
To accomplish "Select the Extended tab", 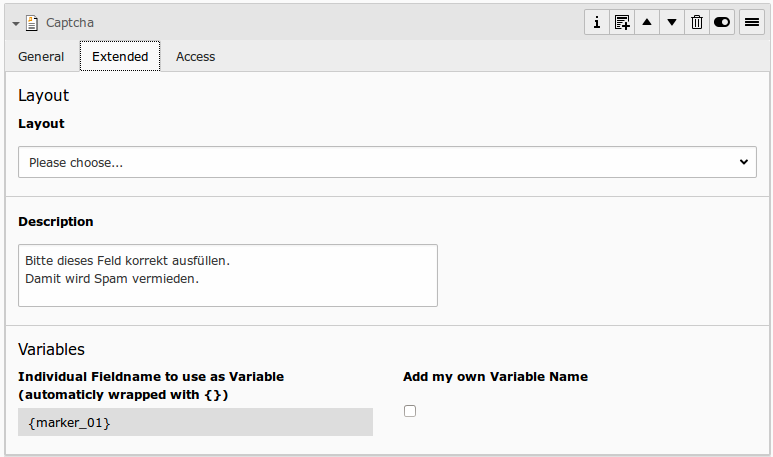I will [120, 57].
